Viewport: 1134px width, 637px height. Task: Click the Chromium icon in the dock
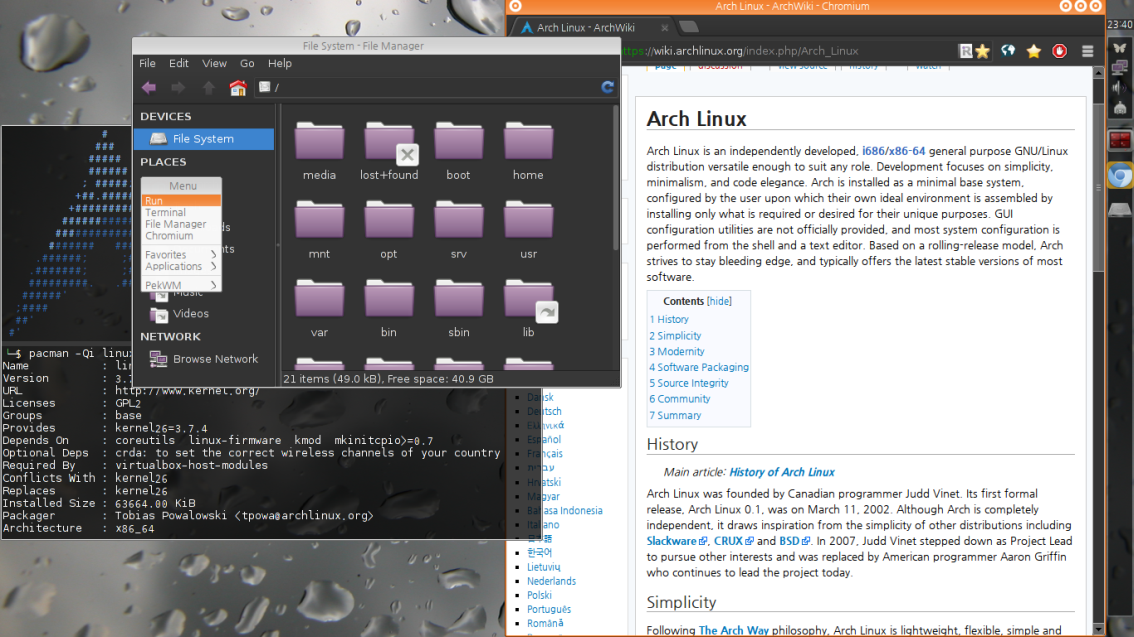click(1120, 177)
